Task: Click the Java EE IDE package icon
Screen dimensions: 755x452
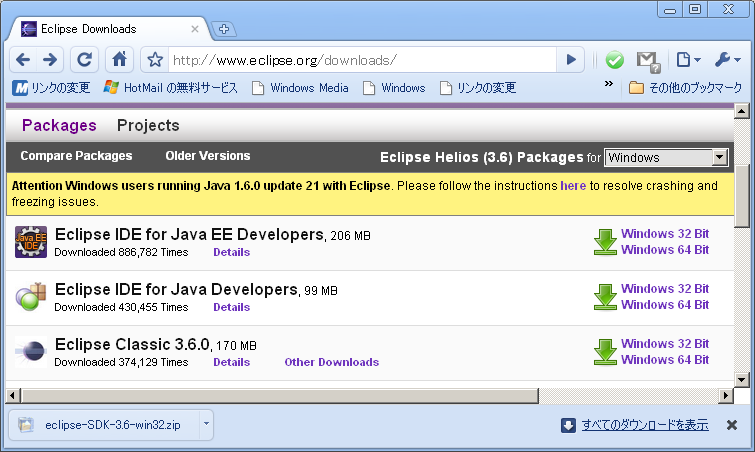Action: coord(31,242)
